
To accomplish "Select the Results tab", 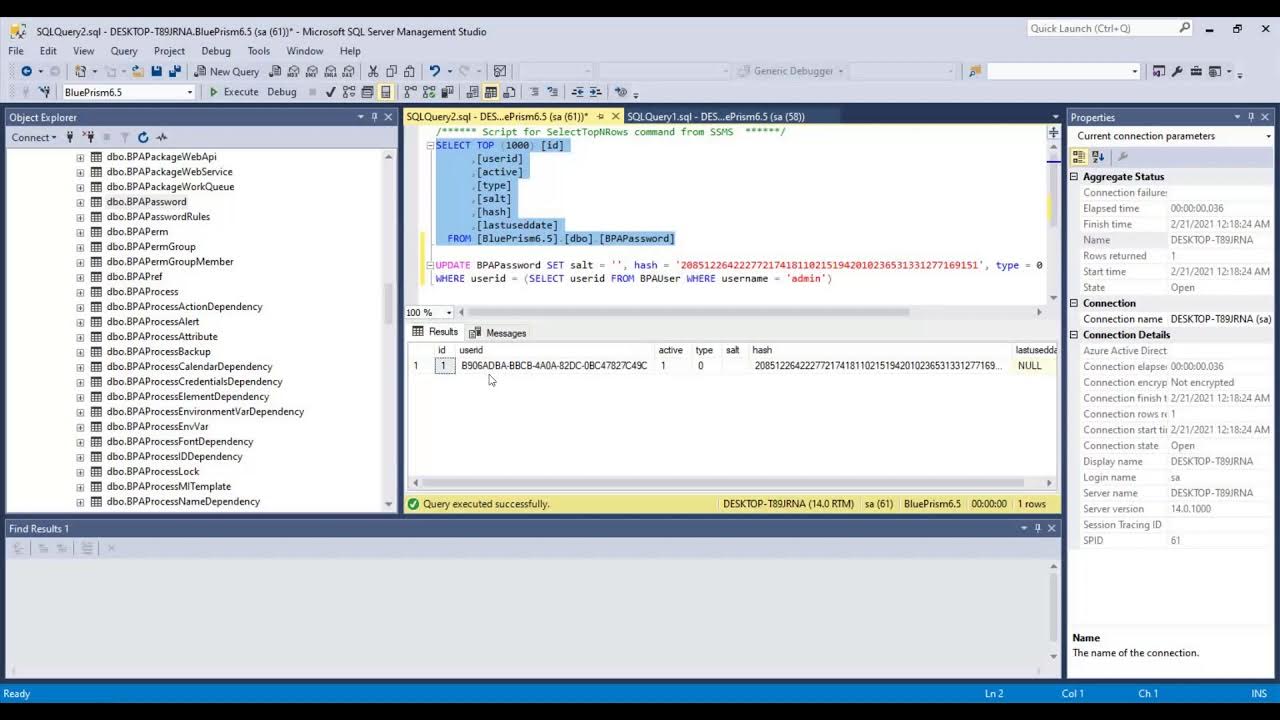I will click(435, 332).
